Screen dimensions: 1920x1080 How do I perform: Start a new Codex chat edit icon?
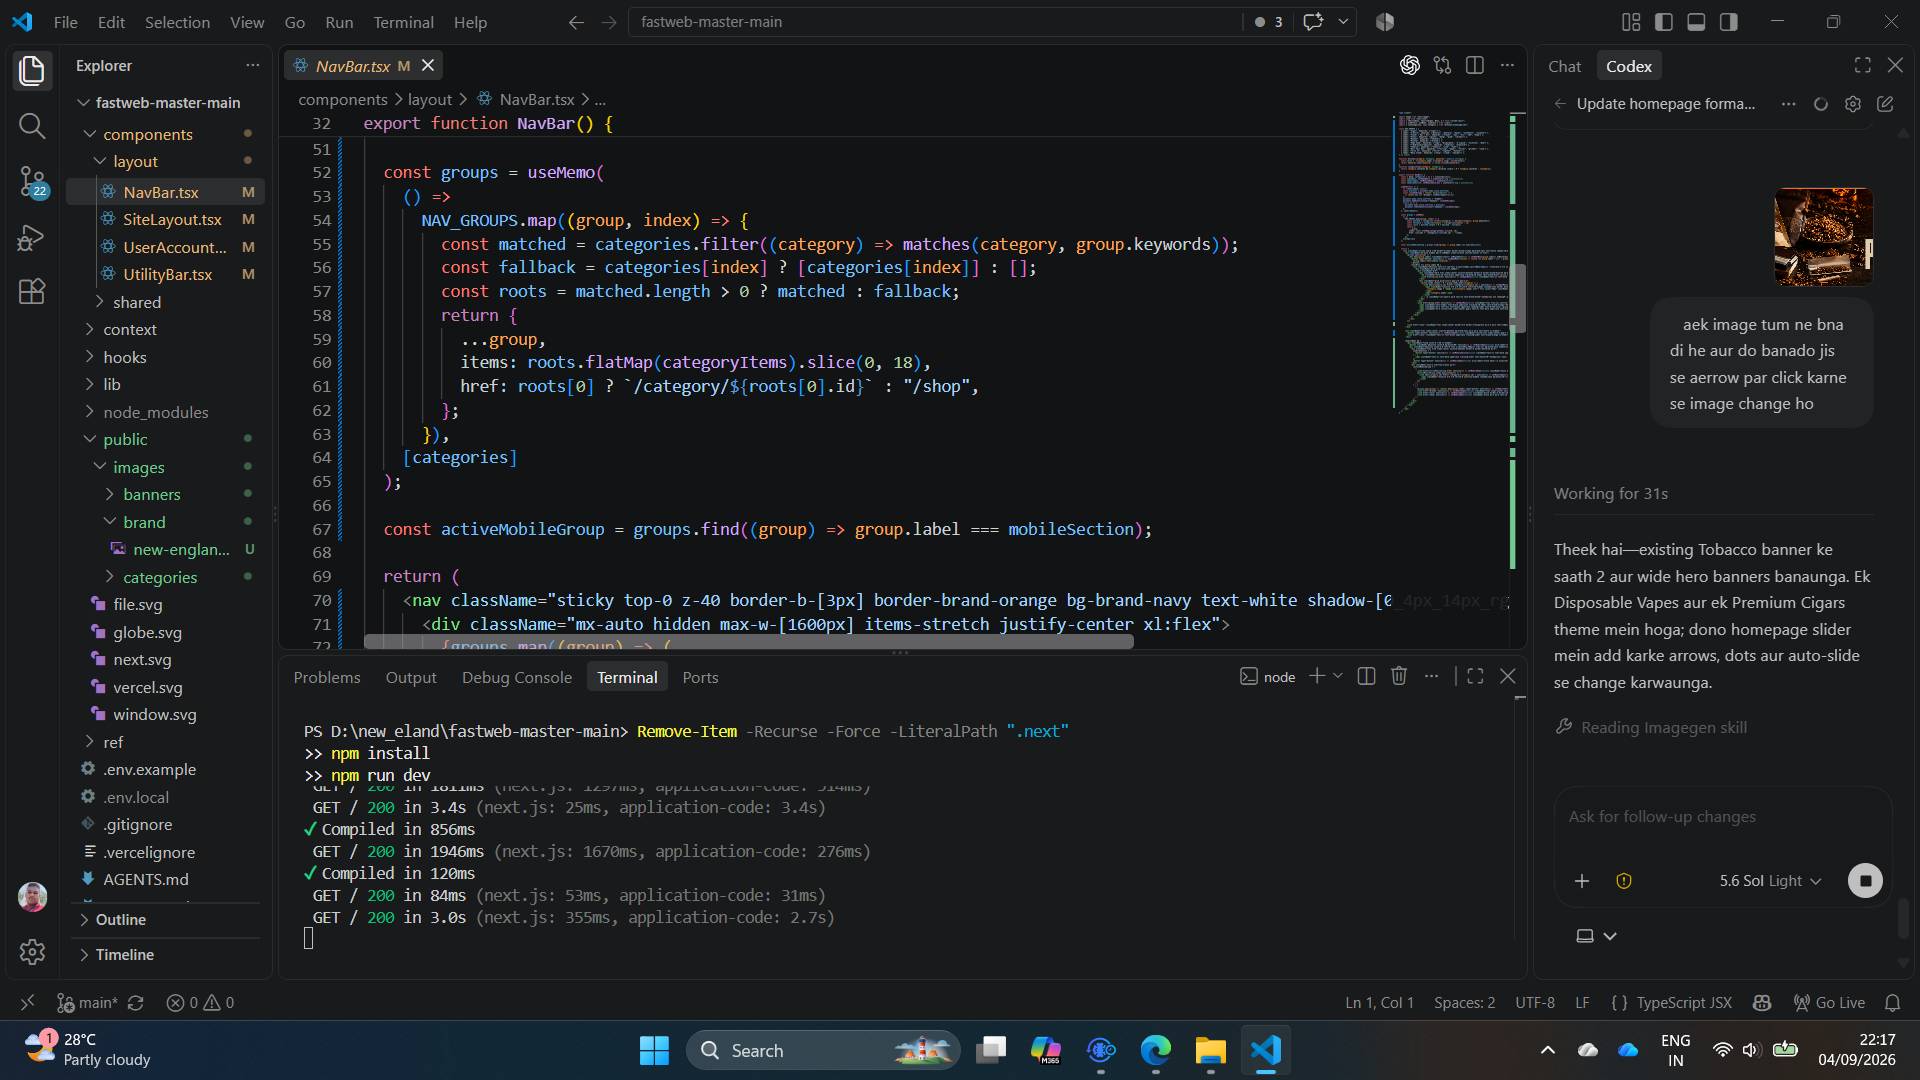(1886, 104)
